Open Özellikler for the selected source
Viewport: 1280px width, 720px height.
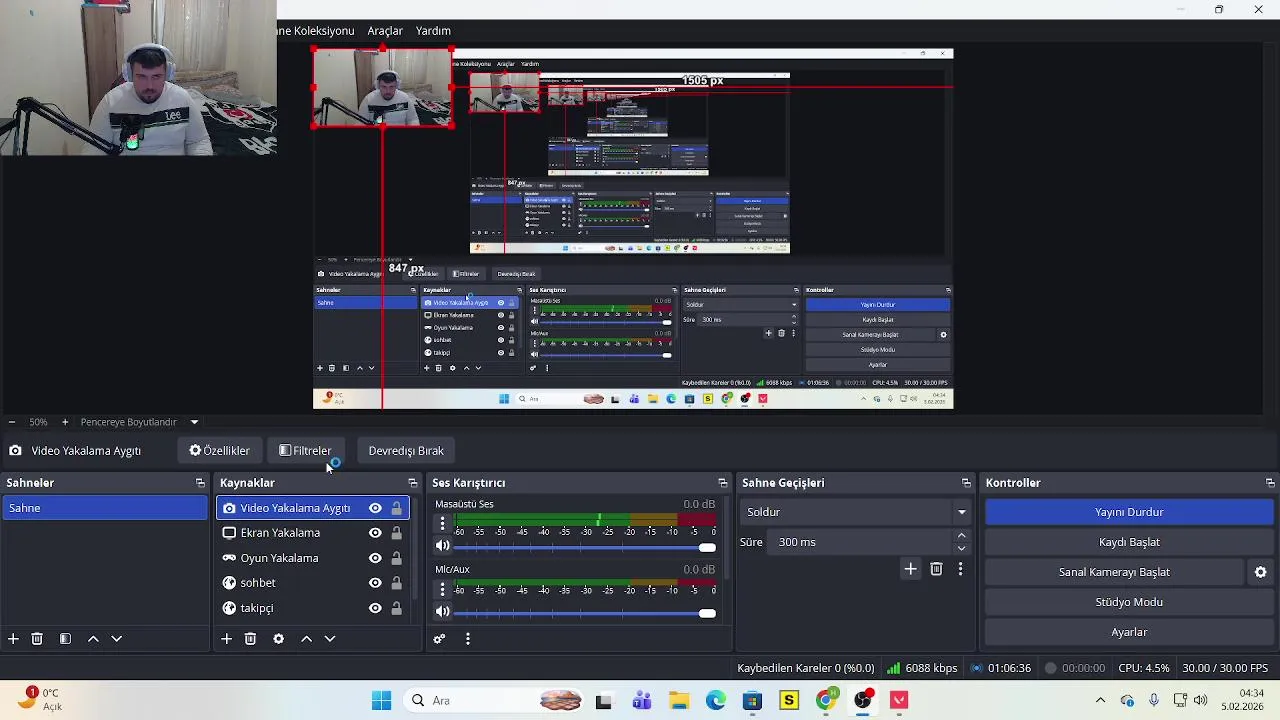point(220,451)
